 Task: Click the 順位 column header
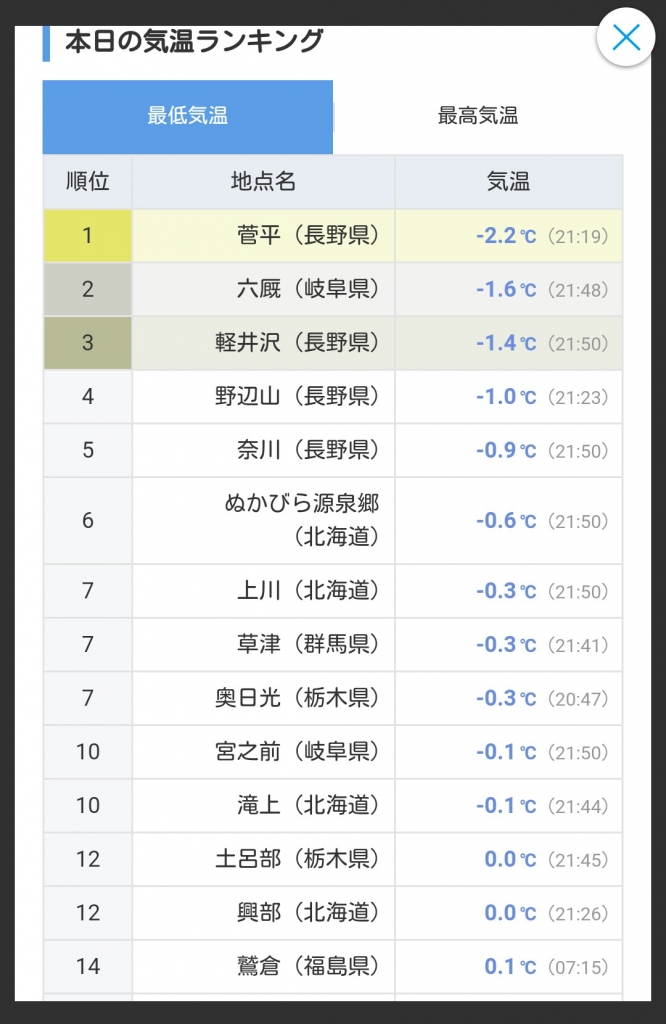tap(87, 182)
